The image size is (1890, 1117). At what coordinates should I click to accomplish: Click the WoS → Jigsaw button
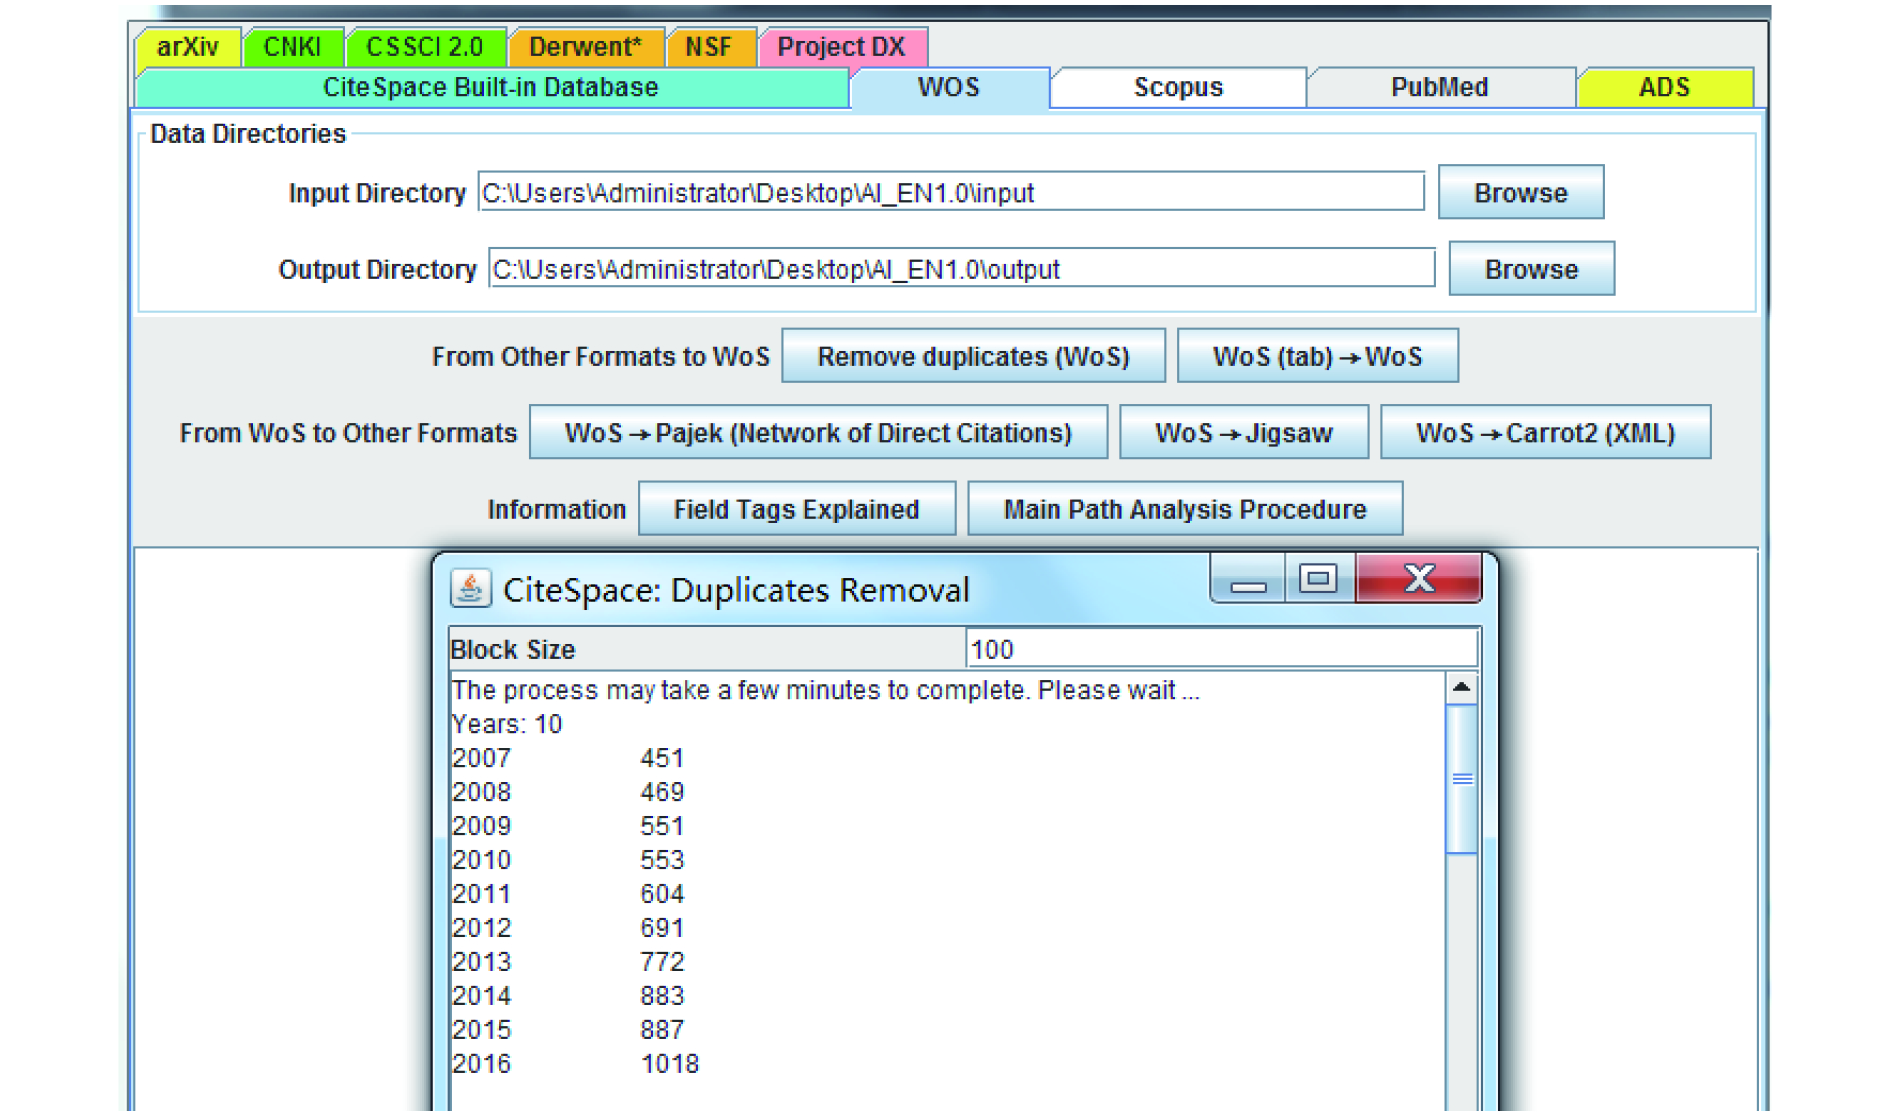coord(1243,432)
